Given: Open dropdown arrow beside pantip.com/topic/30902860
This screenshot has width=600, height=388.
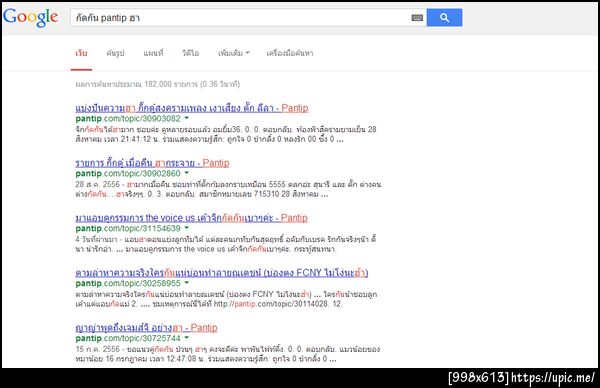Looking at the screenshot, I should (x=187, y=173).
